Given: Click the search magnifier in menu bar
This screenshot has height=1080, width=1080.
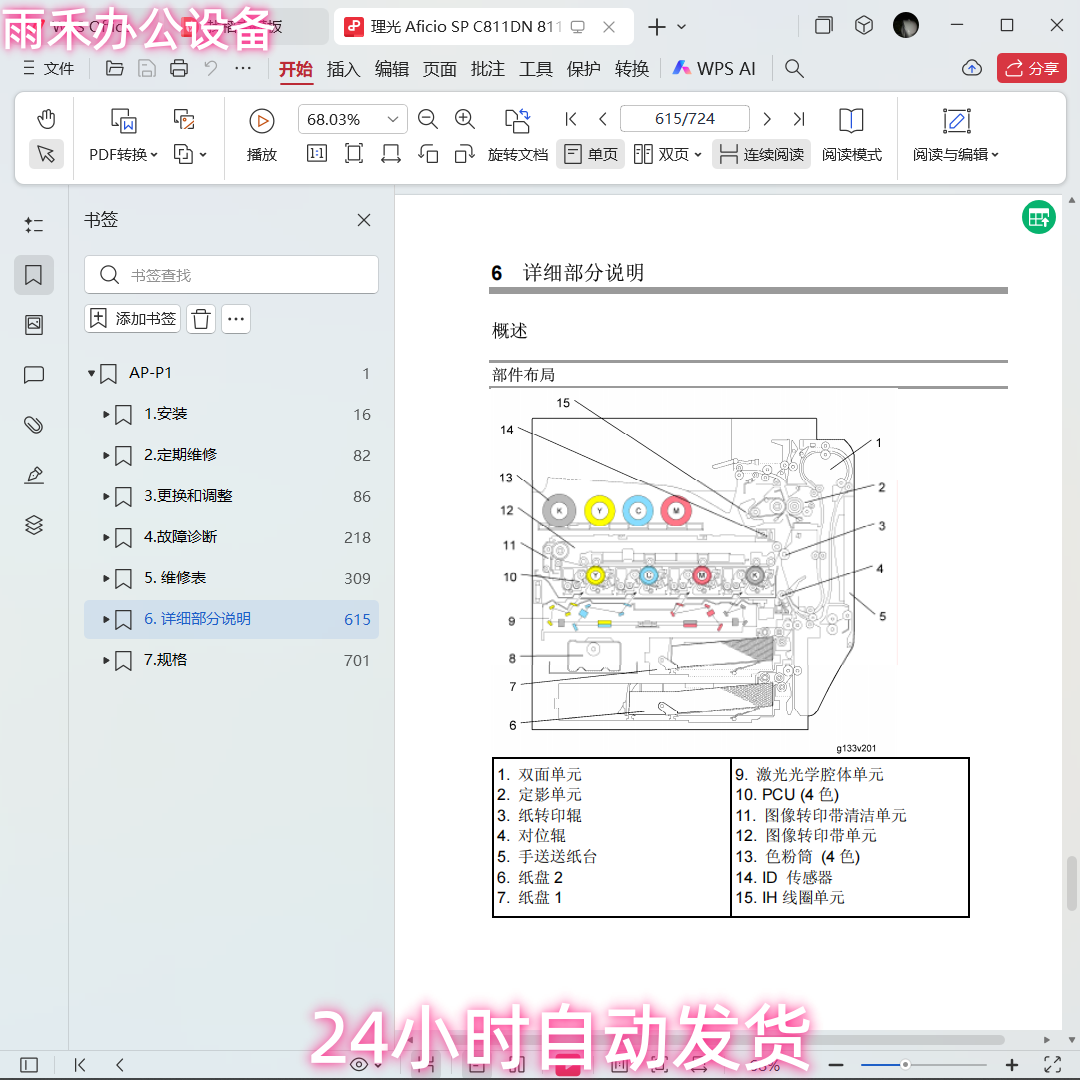Looking at the screenshot, I should pyautogui.click(x=794, y=68).
